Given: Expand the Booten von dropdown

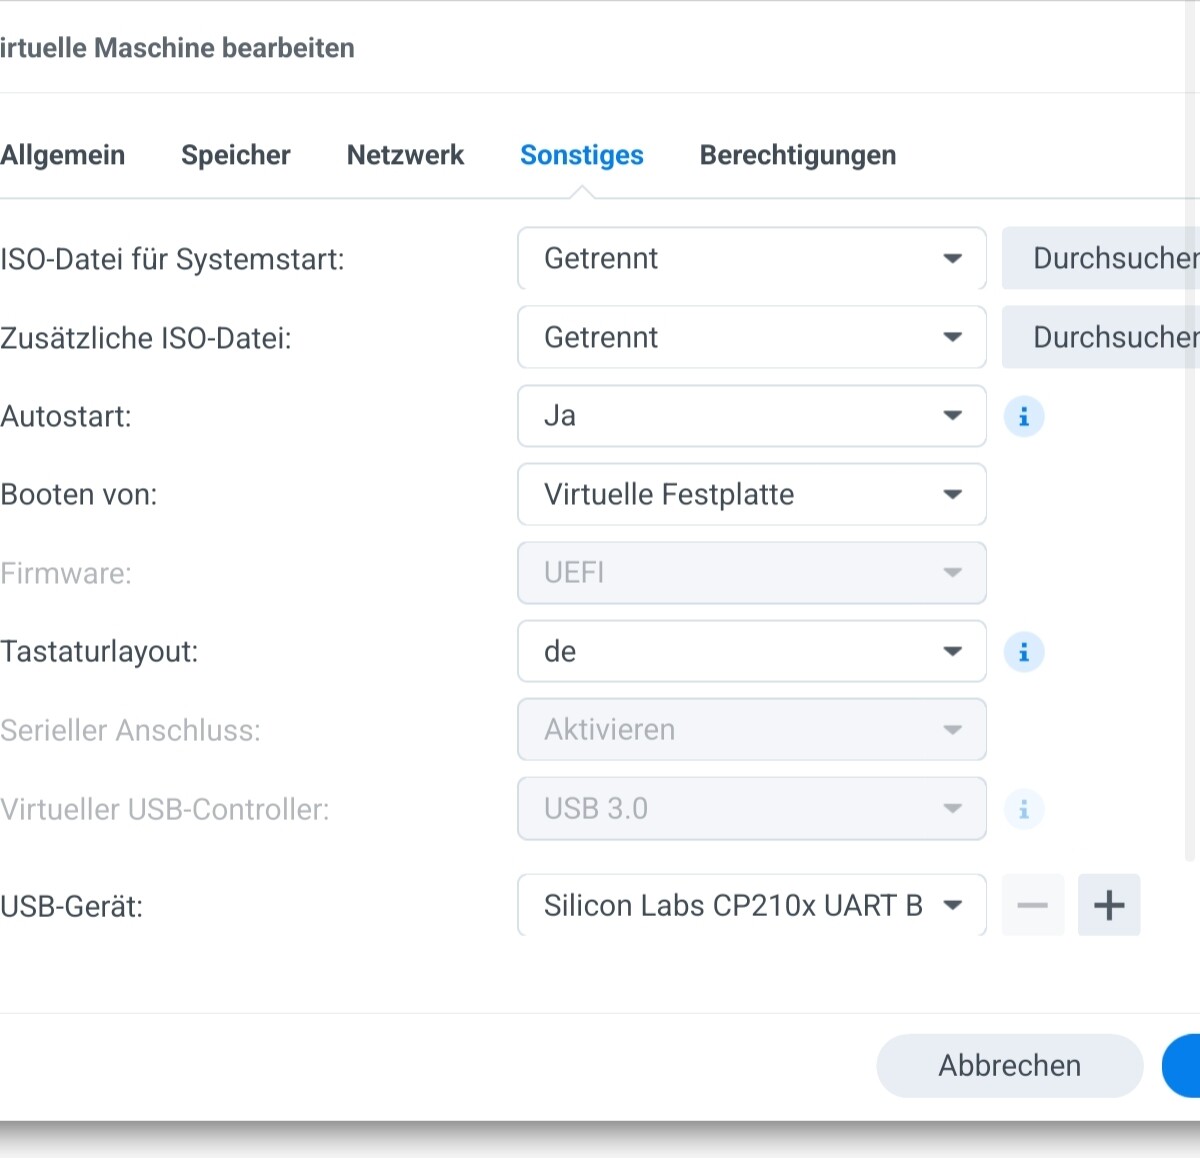Looking at the screenshot, I should tap(752, 494).
